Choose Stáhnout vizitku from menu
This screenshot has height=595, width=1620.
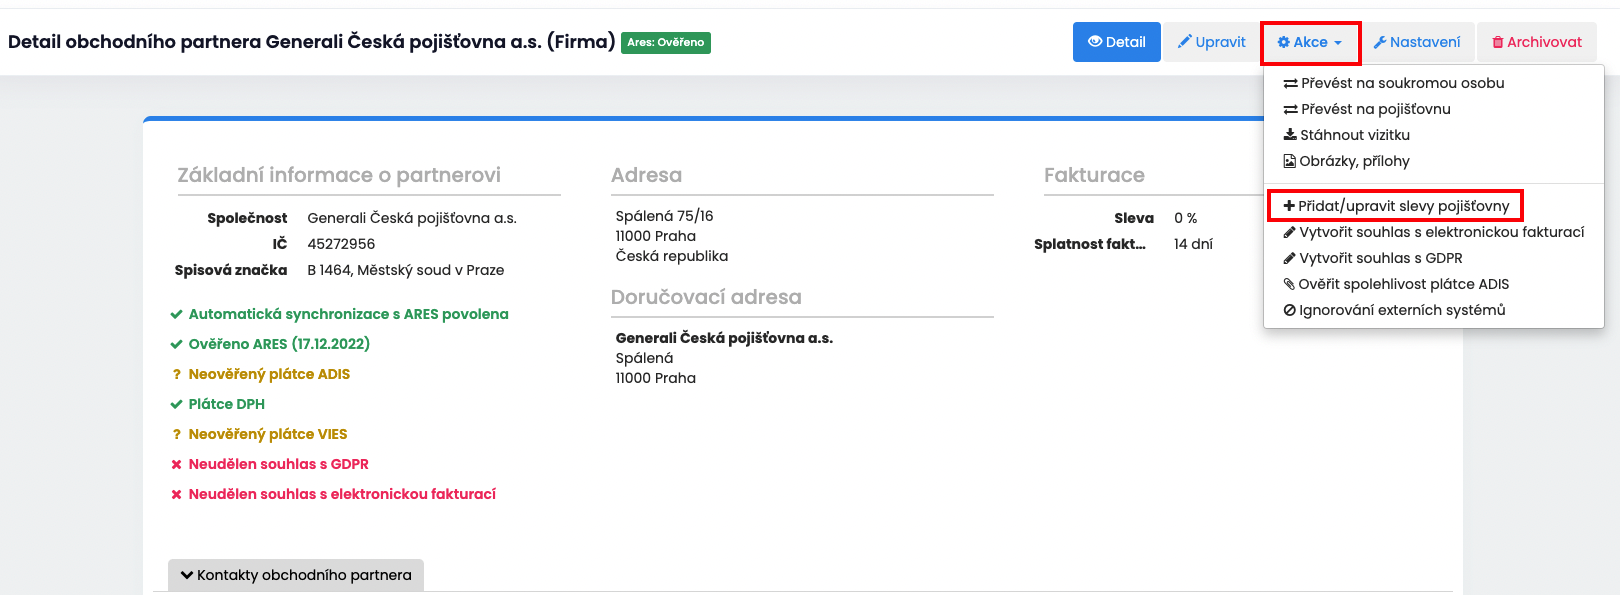pyautogui.click(x=1434, y=135)
